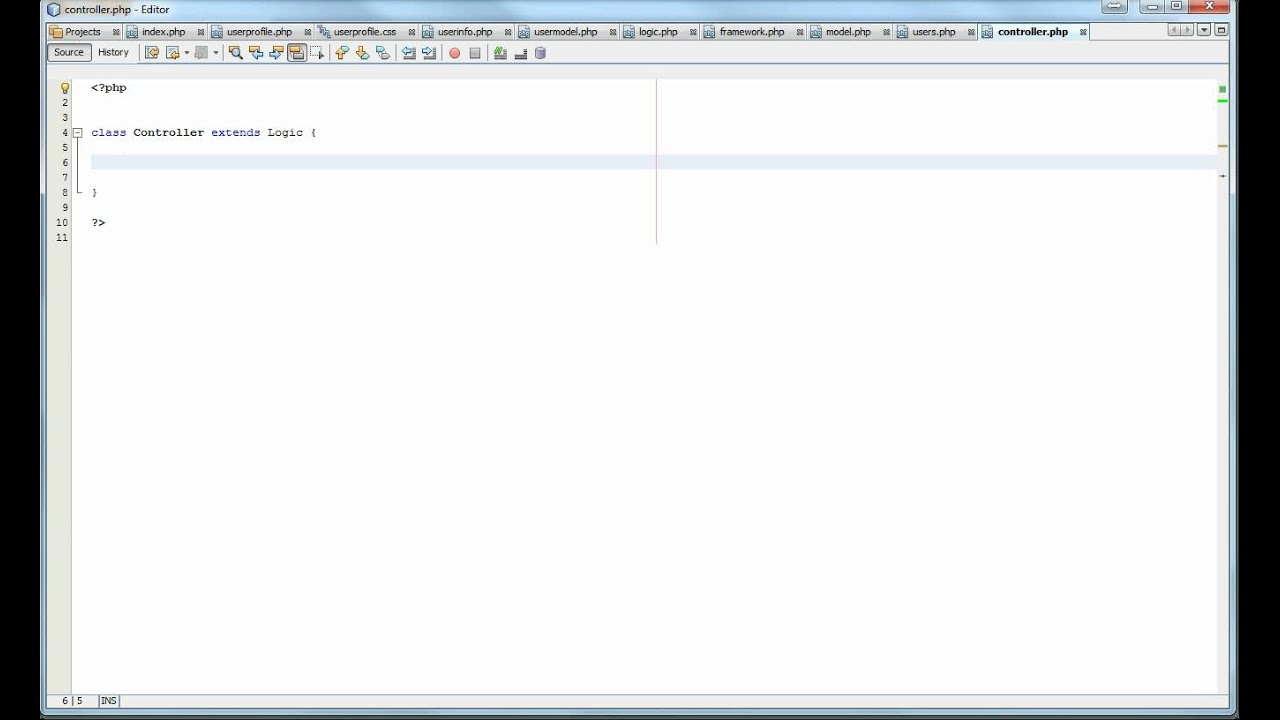Click the '6 | 5' cursor position indicator
The width and height of the screenshot is (1280, 720).
click(x=72, y=701)
